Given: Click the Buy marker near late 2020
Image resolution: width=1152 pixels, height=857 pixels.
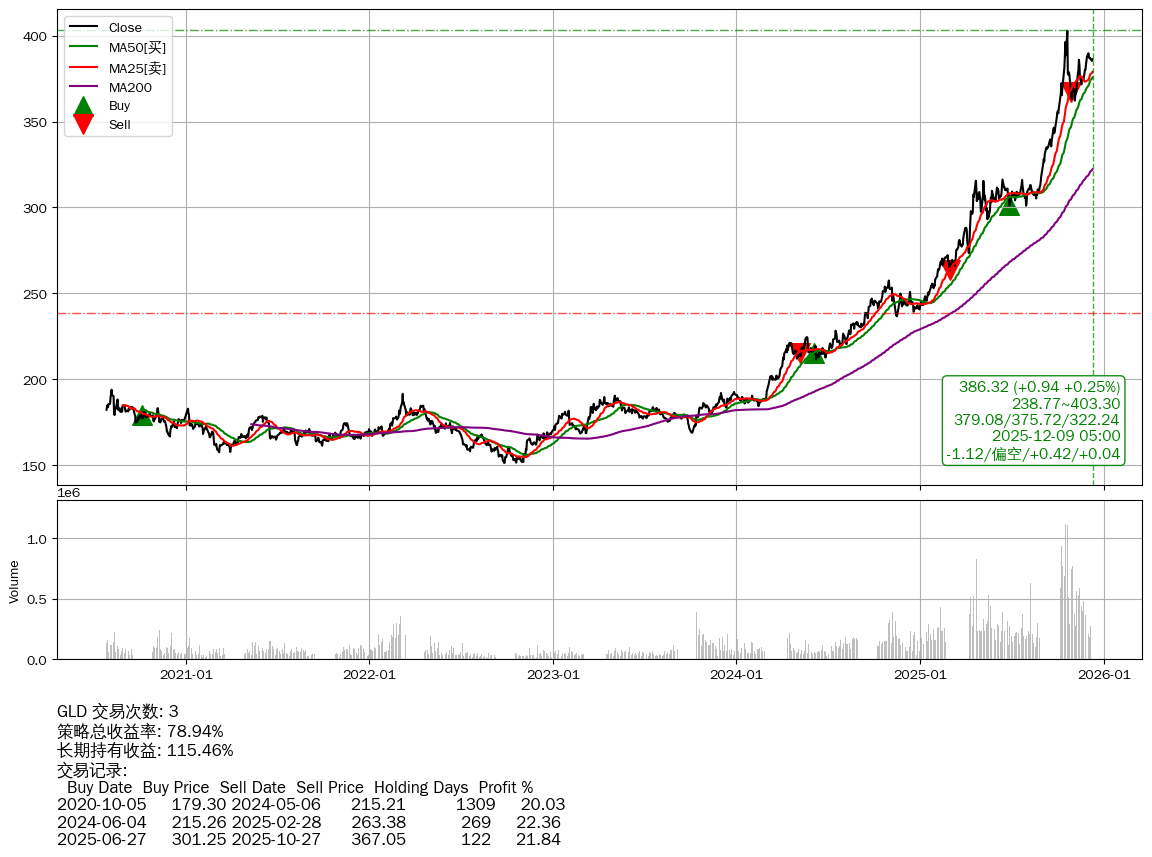Looking at the screenshot, I should click(x=143, y=416).
